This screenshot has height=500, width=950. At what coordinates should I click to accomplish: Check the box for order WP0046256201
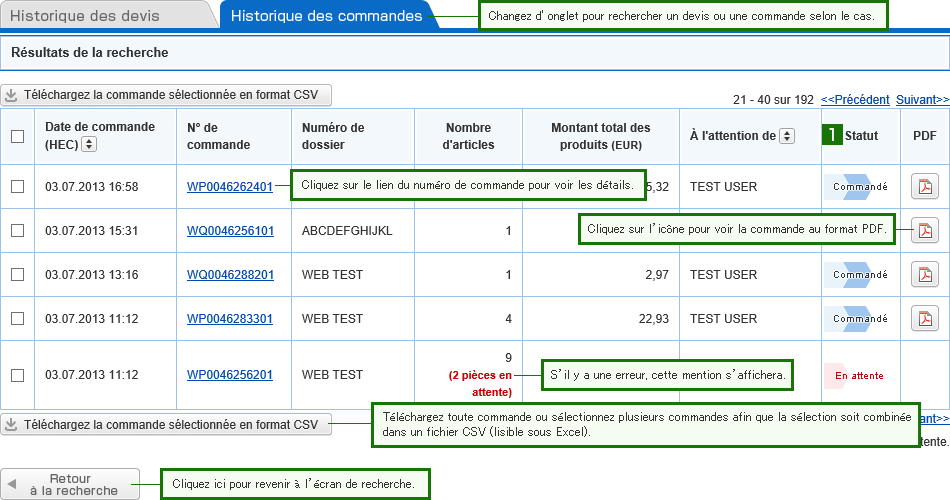click(x=18, y=375)
